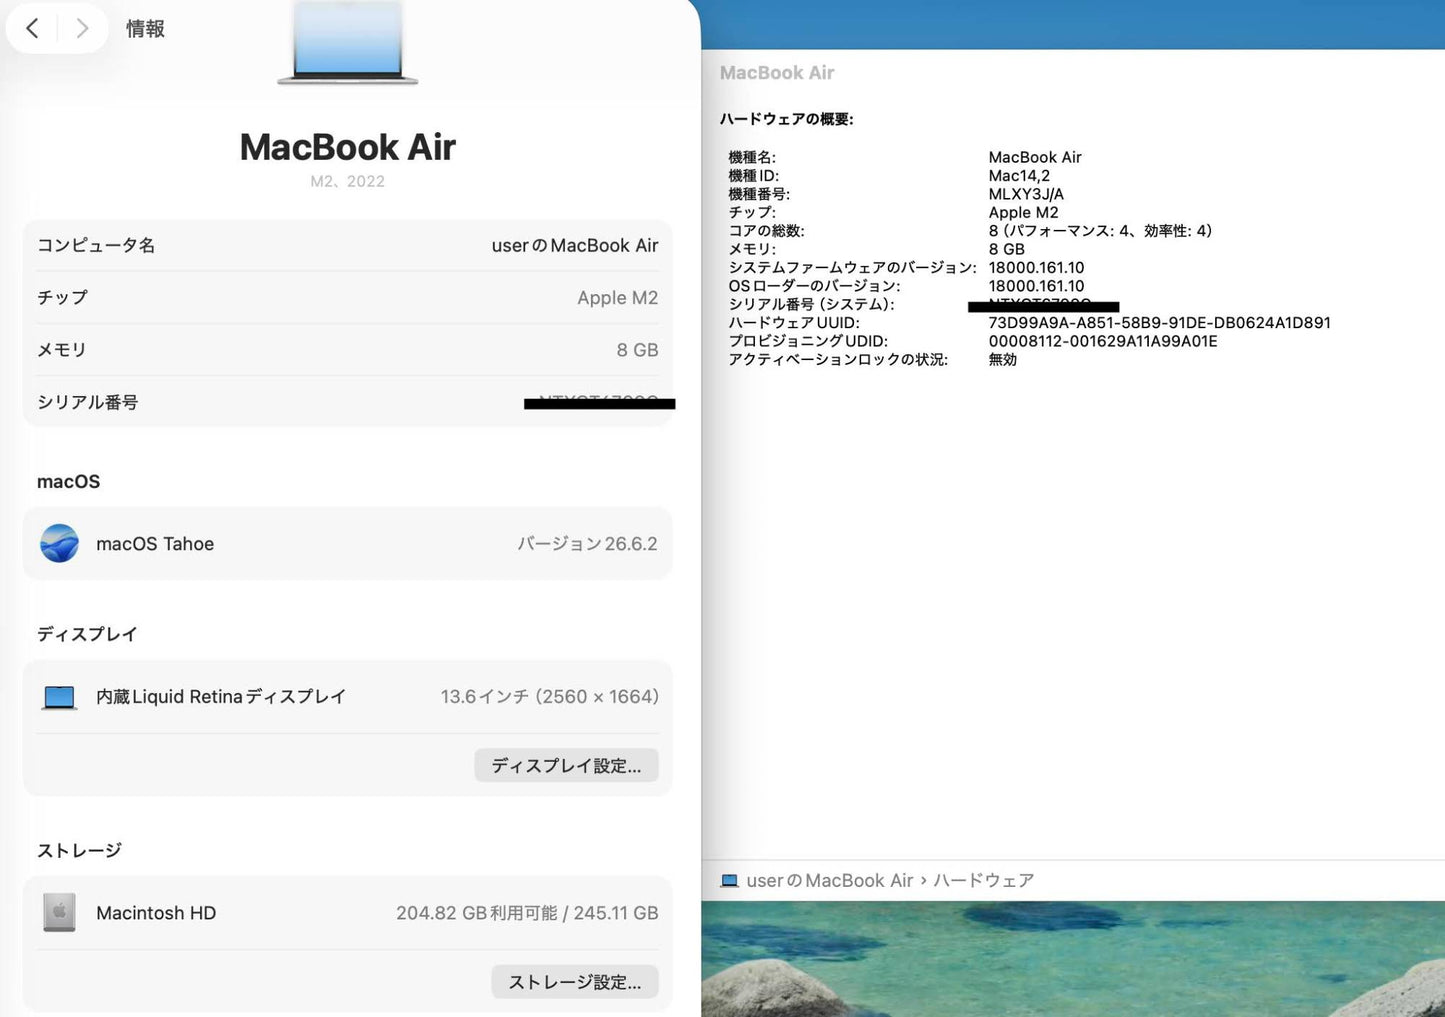The image size is (1445, 1017).
Task: Click the Macintosh HD drive icon
Action: [x=59, y=912]
